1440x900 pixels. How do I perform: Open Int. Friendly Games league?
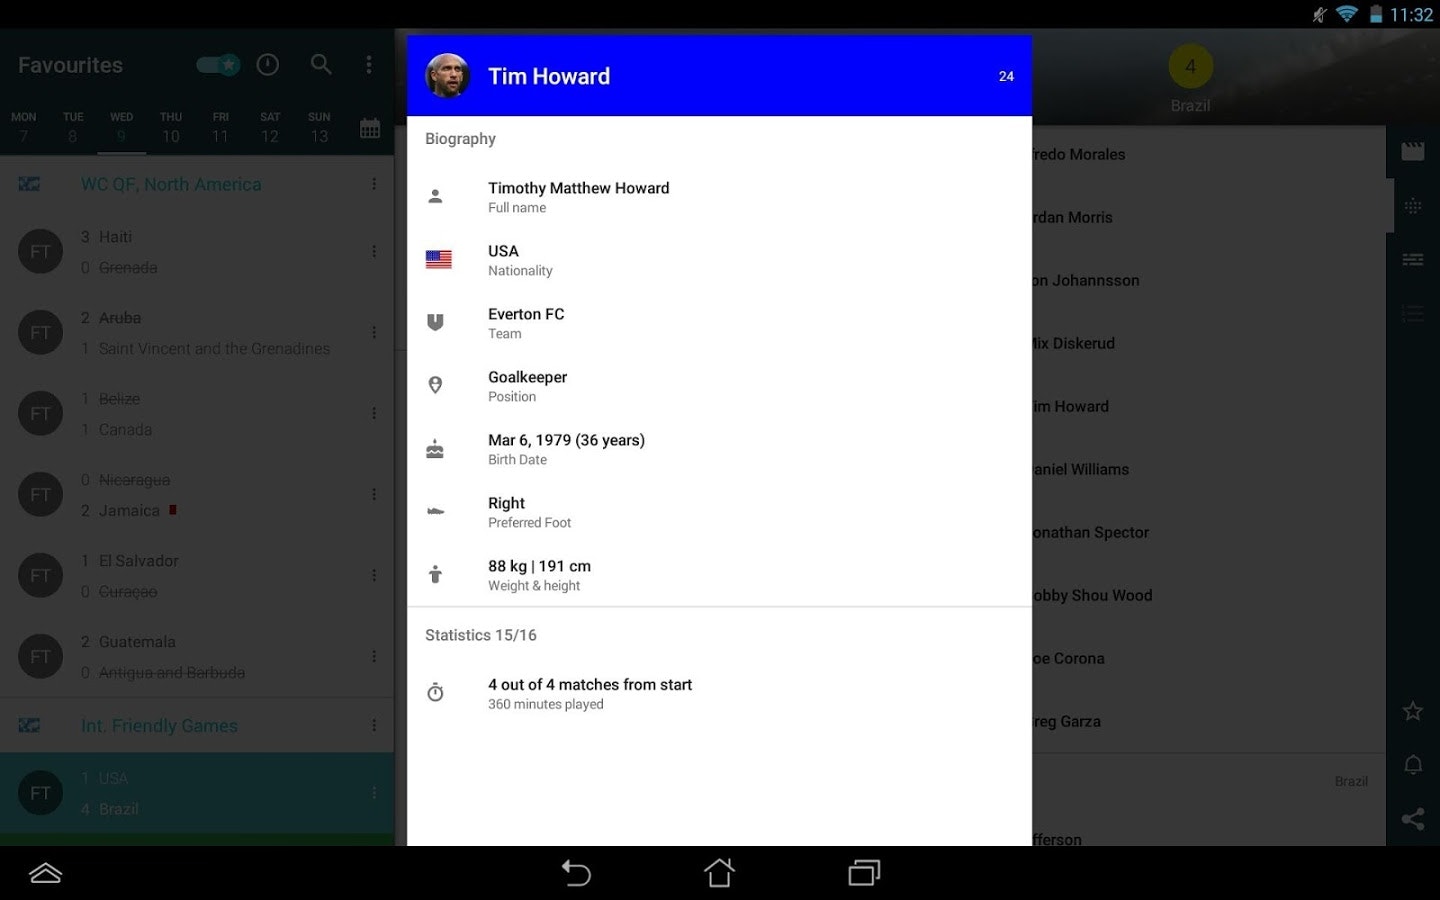tap(159, 726)
